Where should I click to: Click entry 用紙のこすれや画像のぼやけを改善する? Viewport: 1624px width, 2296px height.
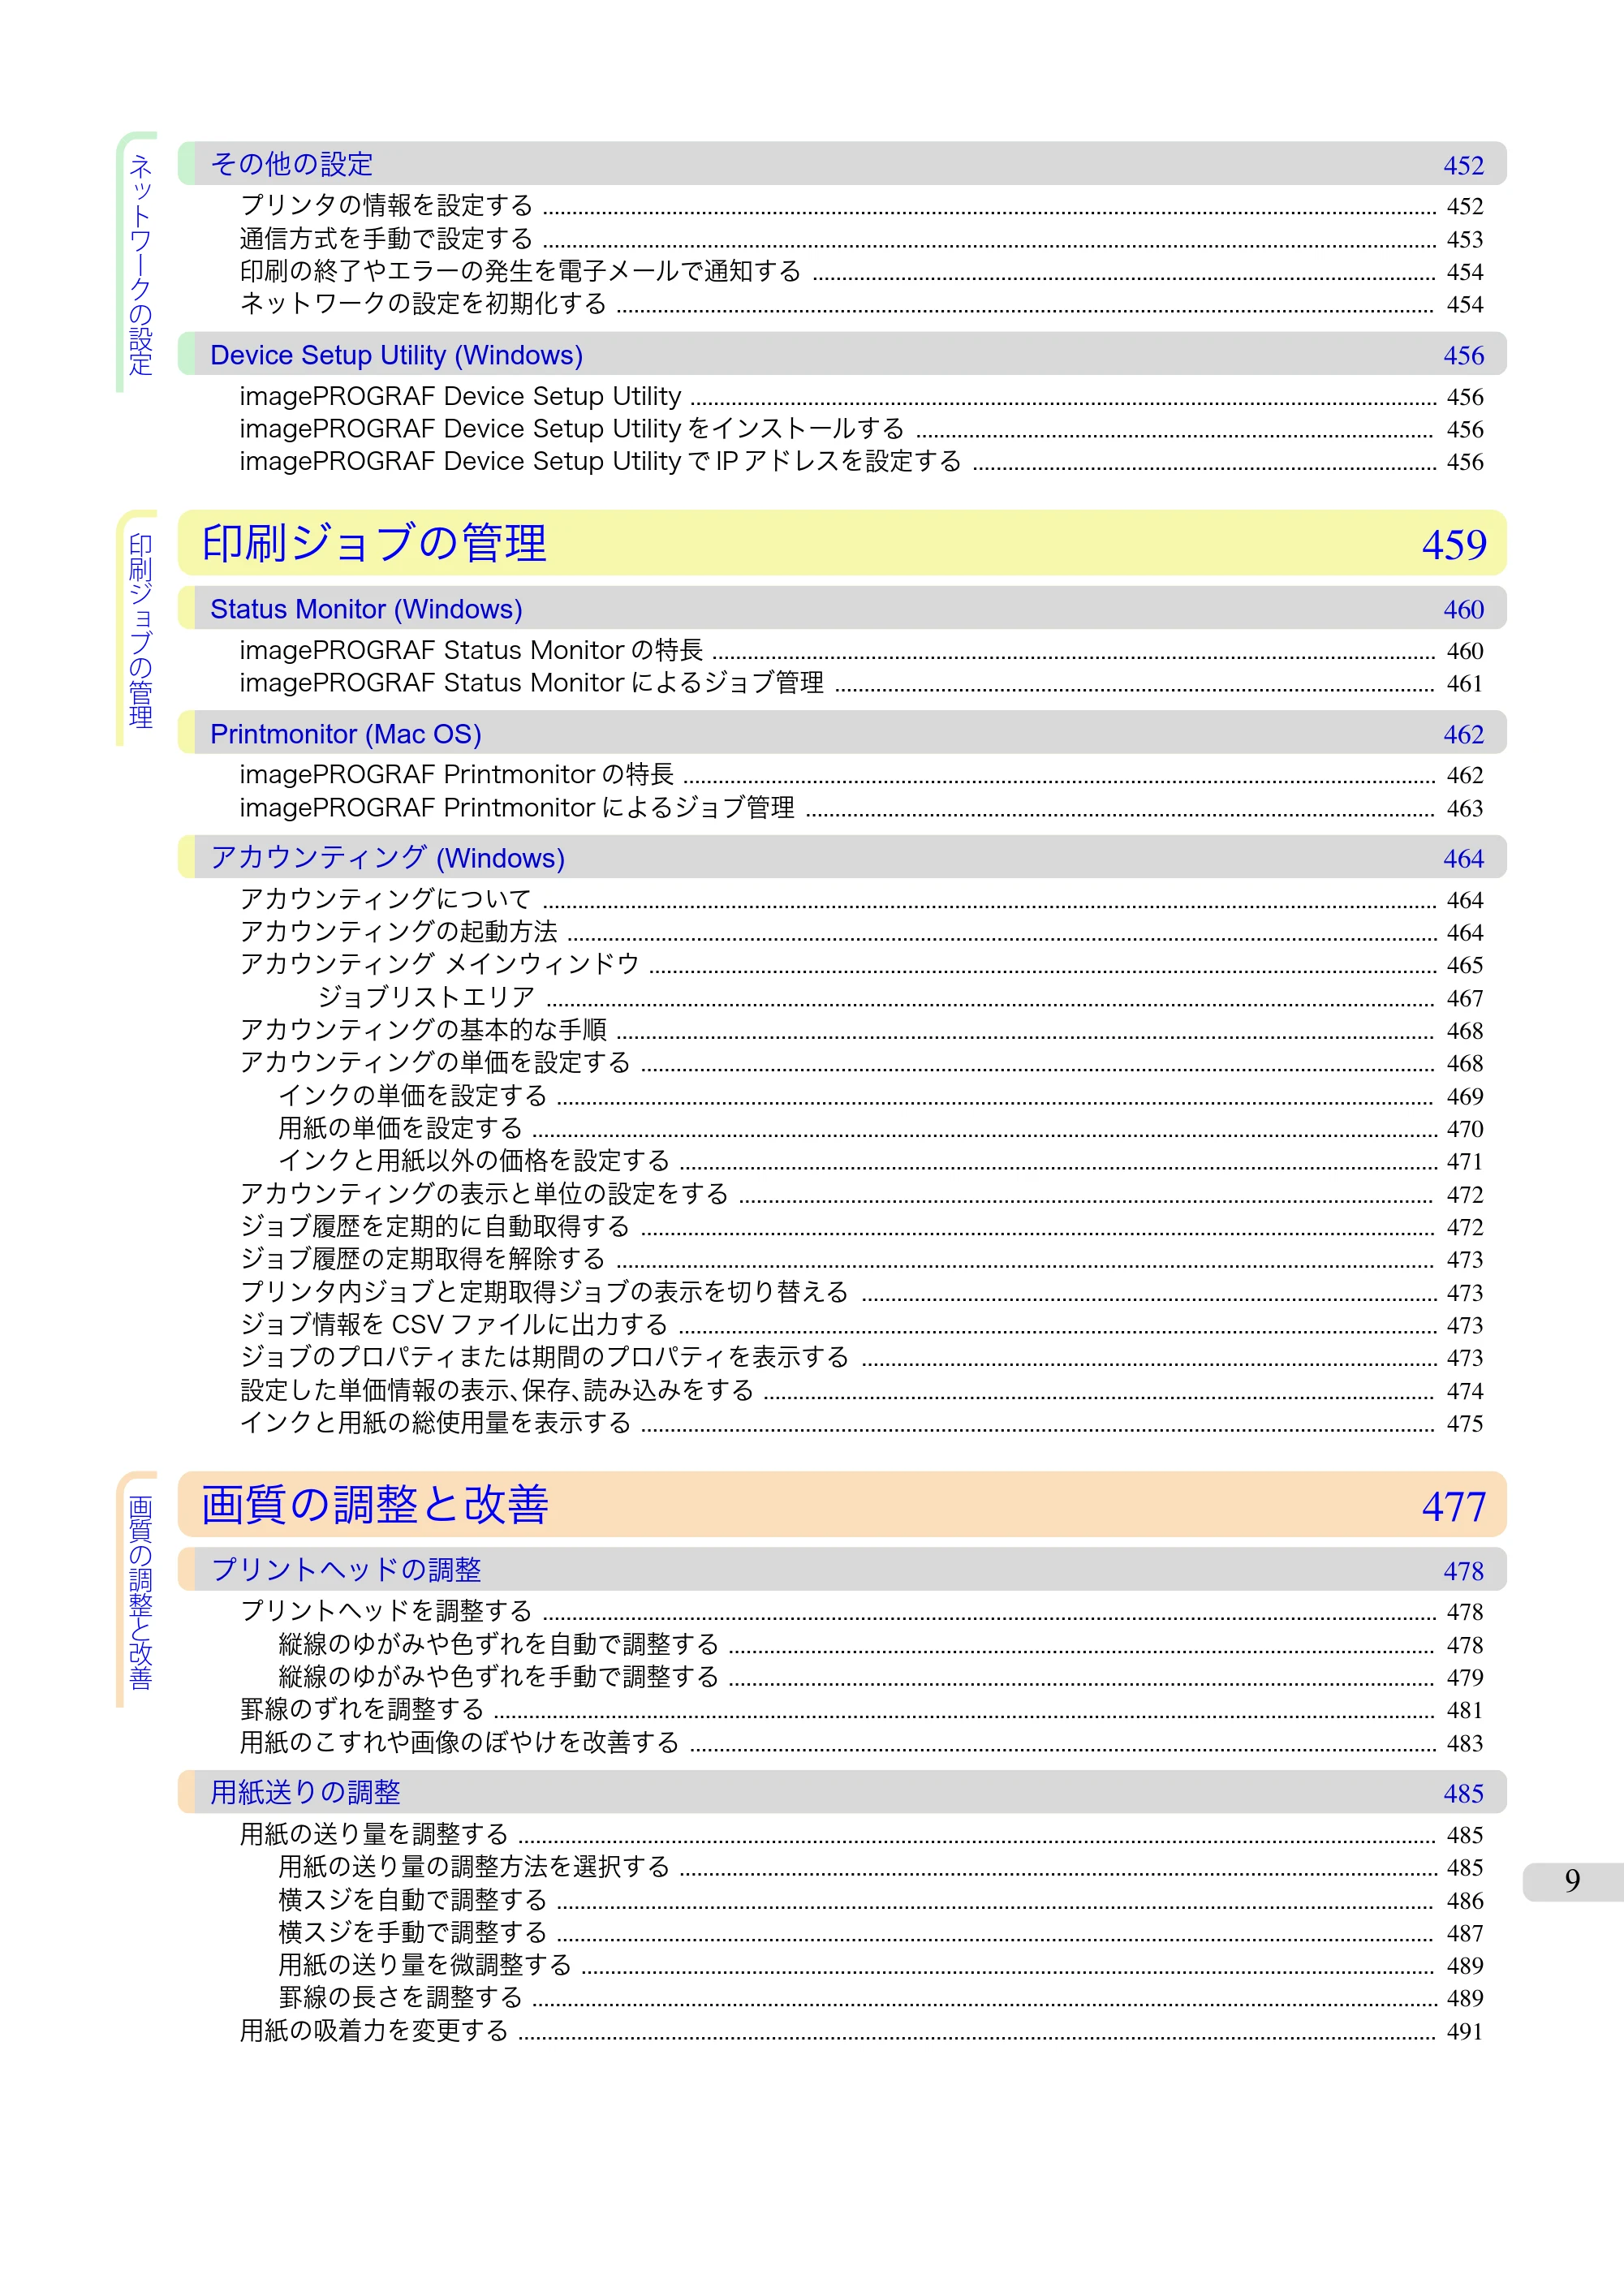click(861, 1743)
